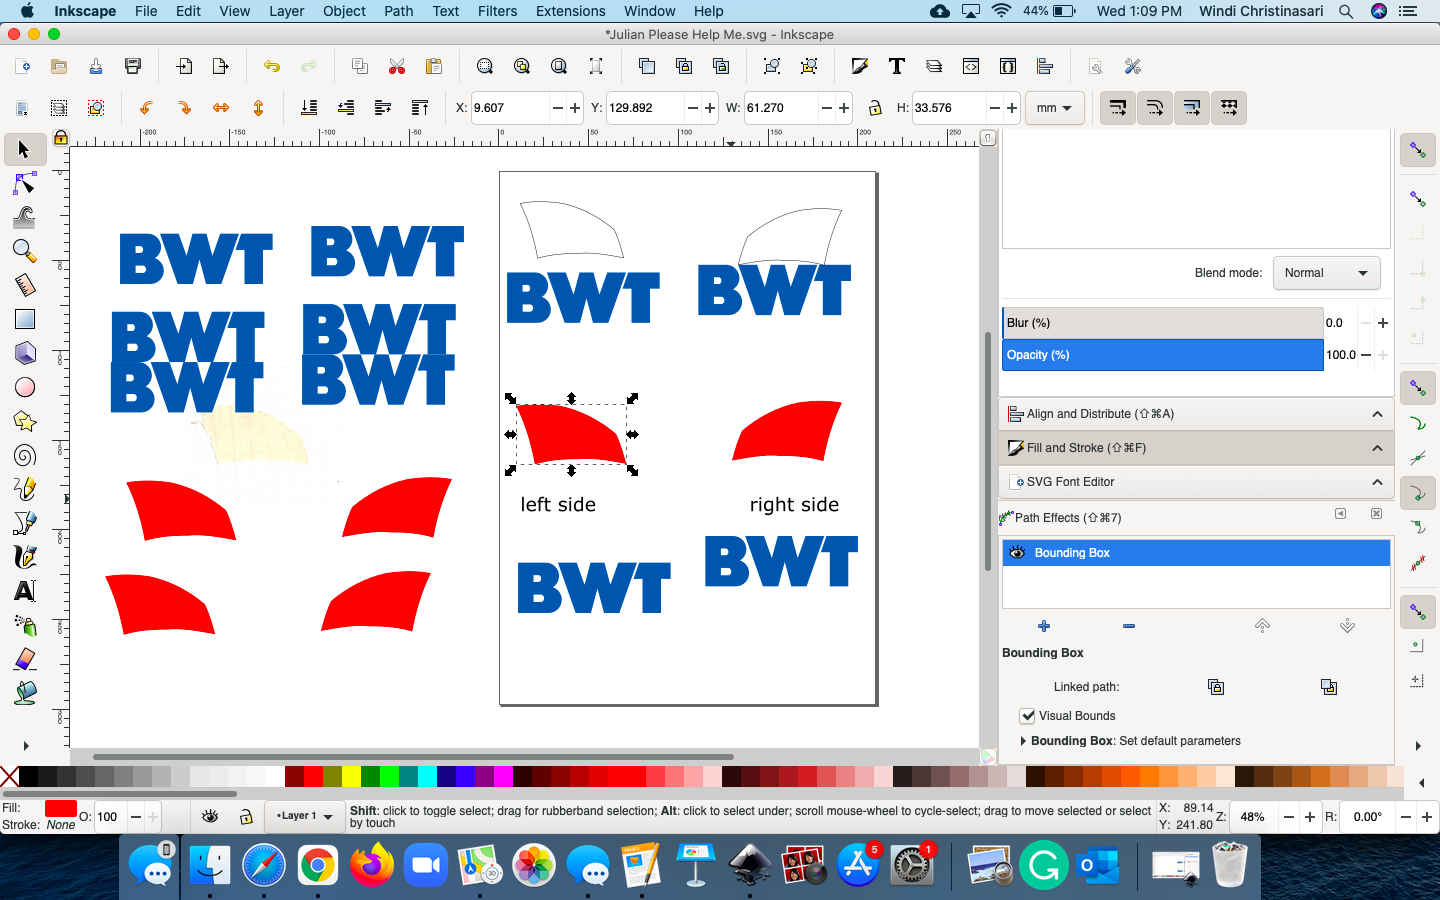Choose the Ellipse circle tool
1440x900 pixels.
click(24, 387)
